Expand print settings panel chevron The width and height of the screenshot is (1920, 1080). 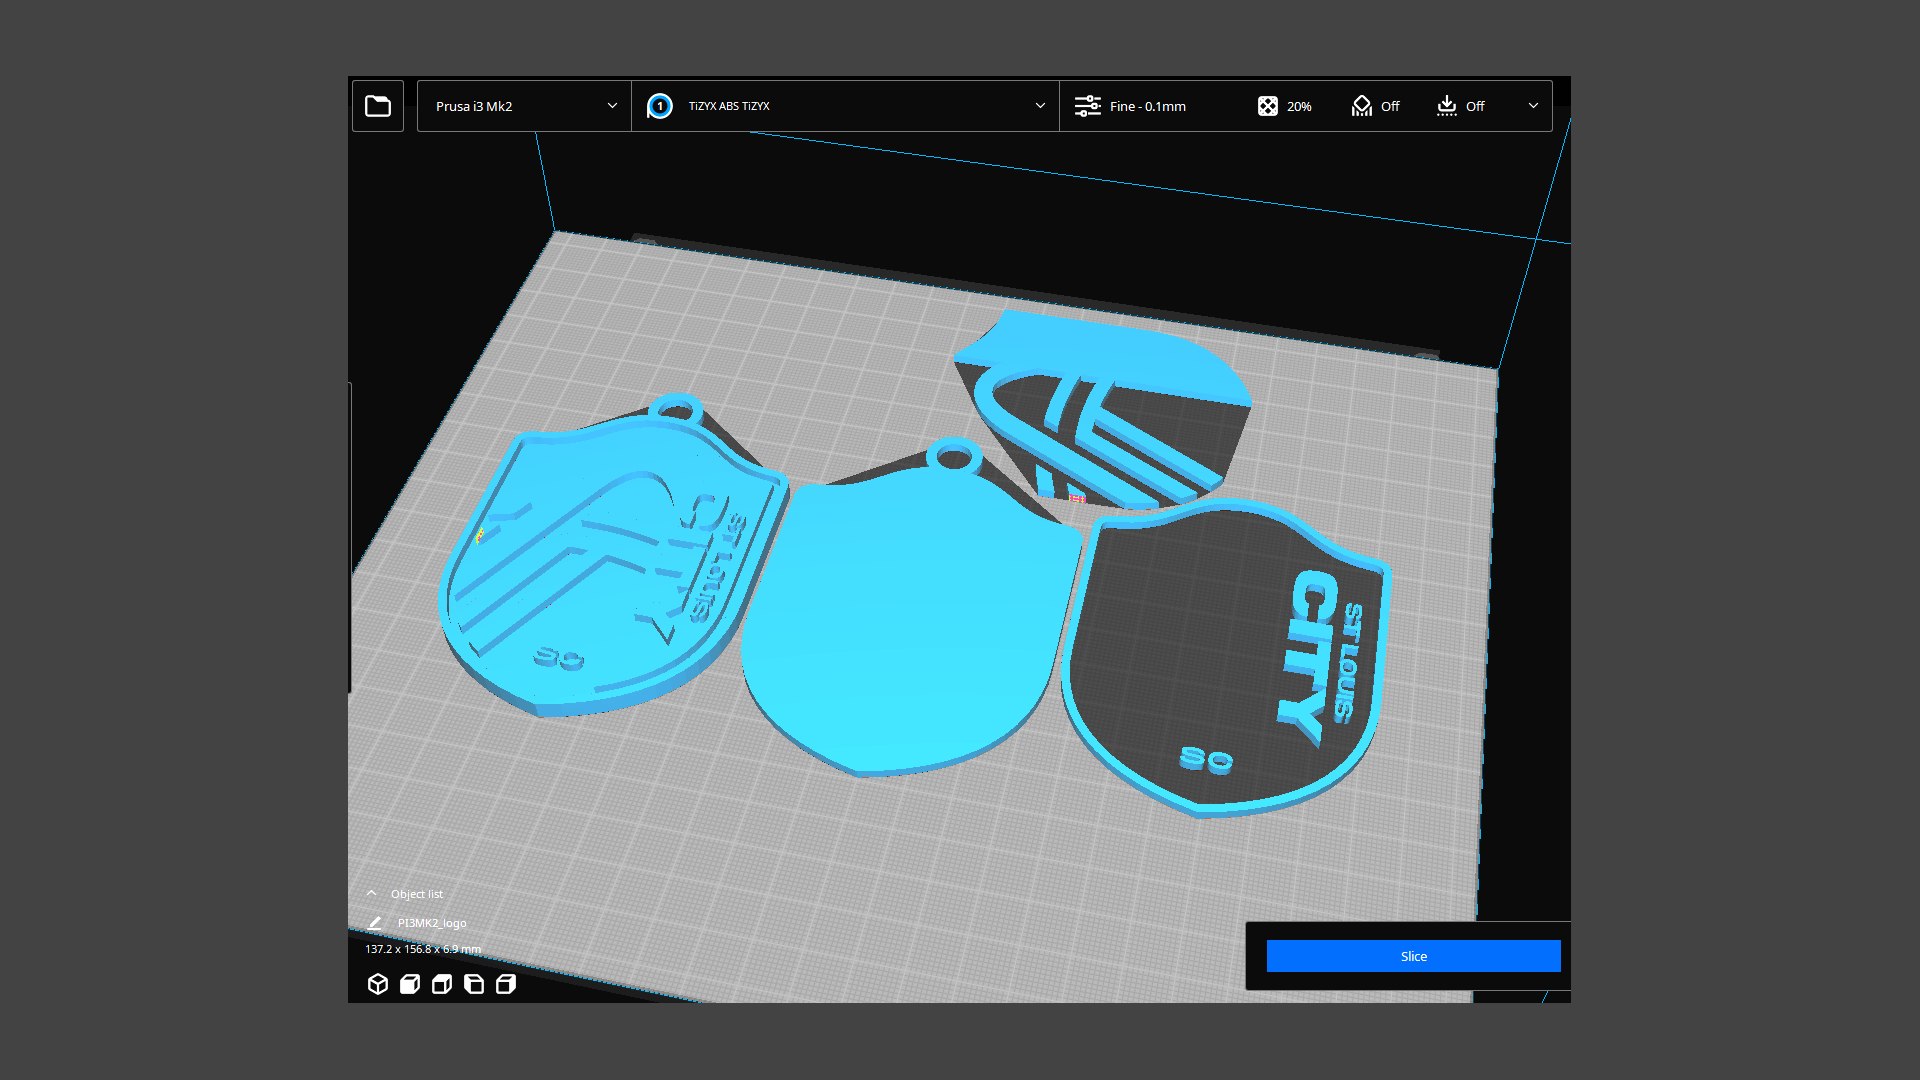tap(1533, 106)
